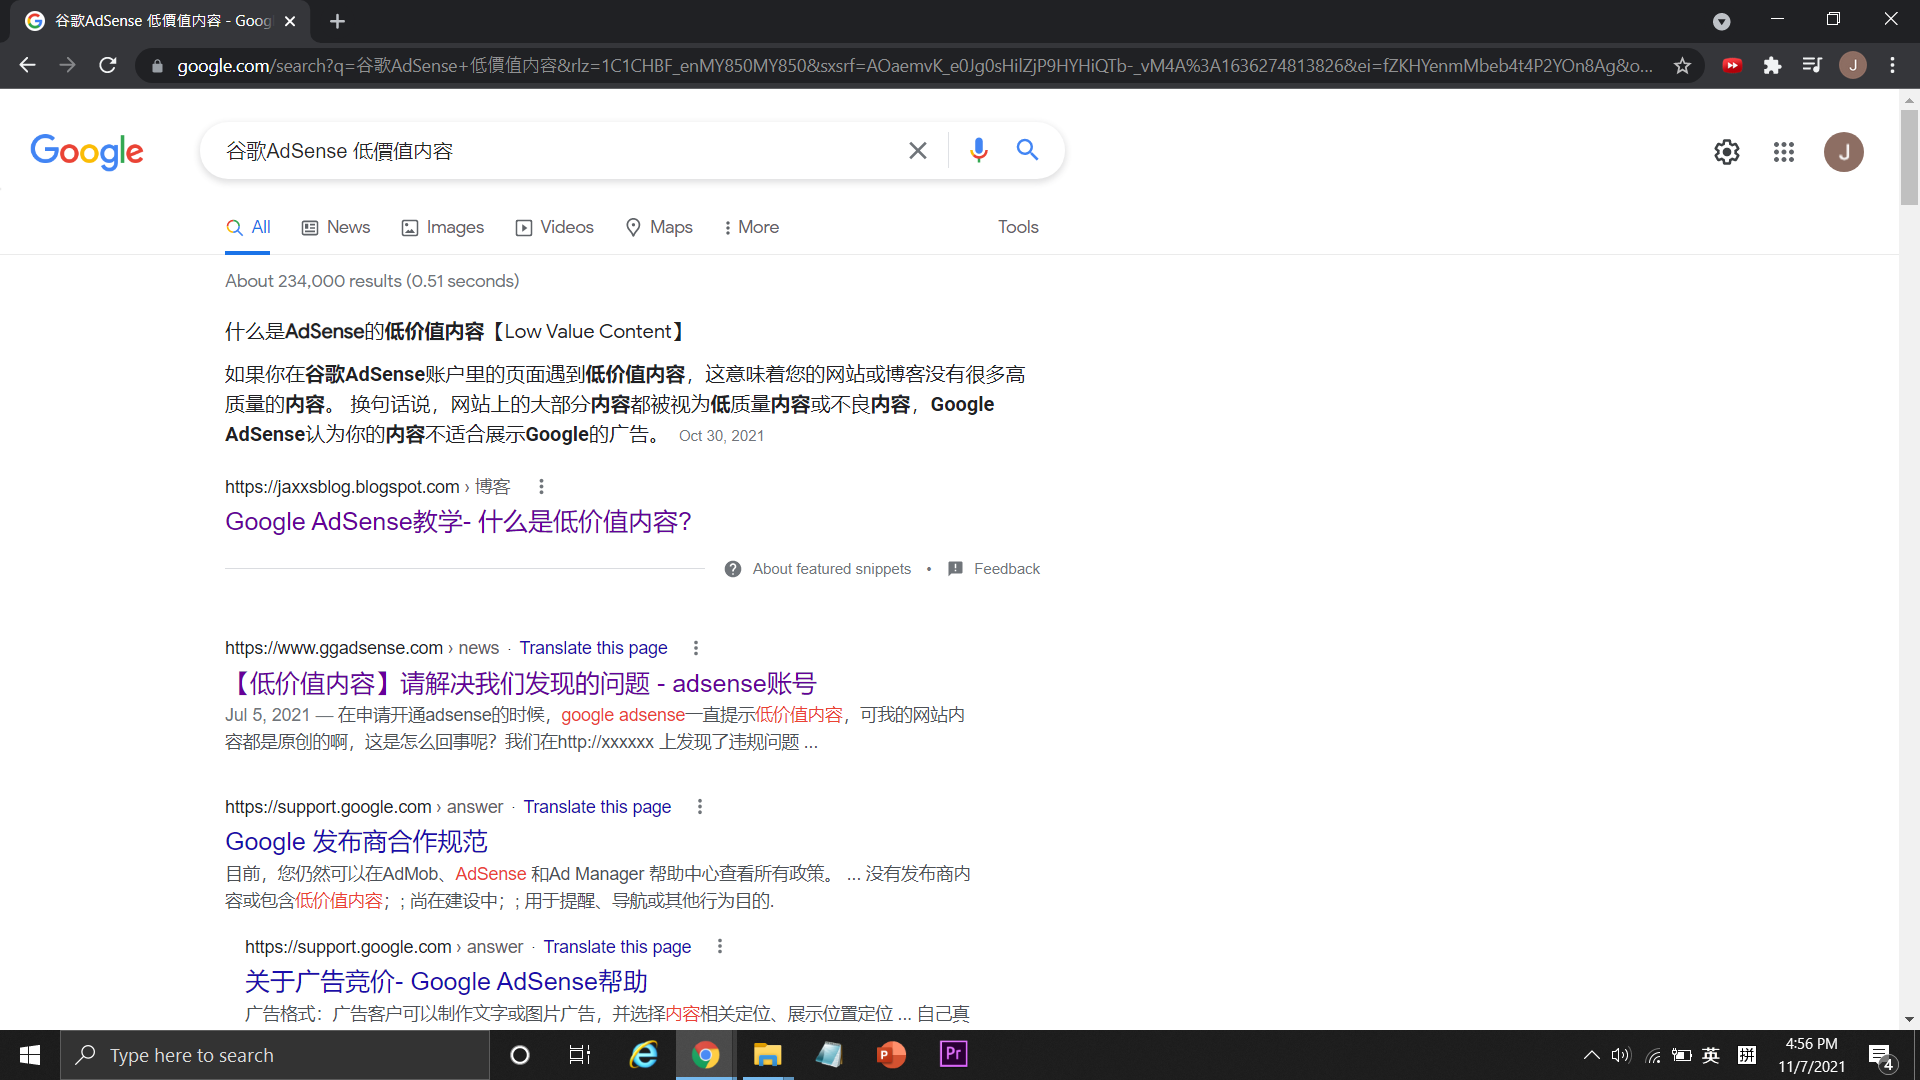
Task: Translate the 关于广告竞价 result page
Action: click(x=617, y=947)
